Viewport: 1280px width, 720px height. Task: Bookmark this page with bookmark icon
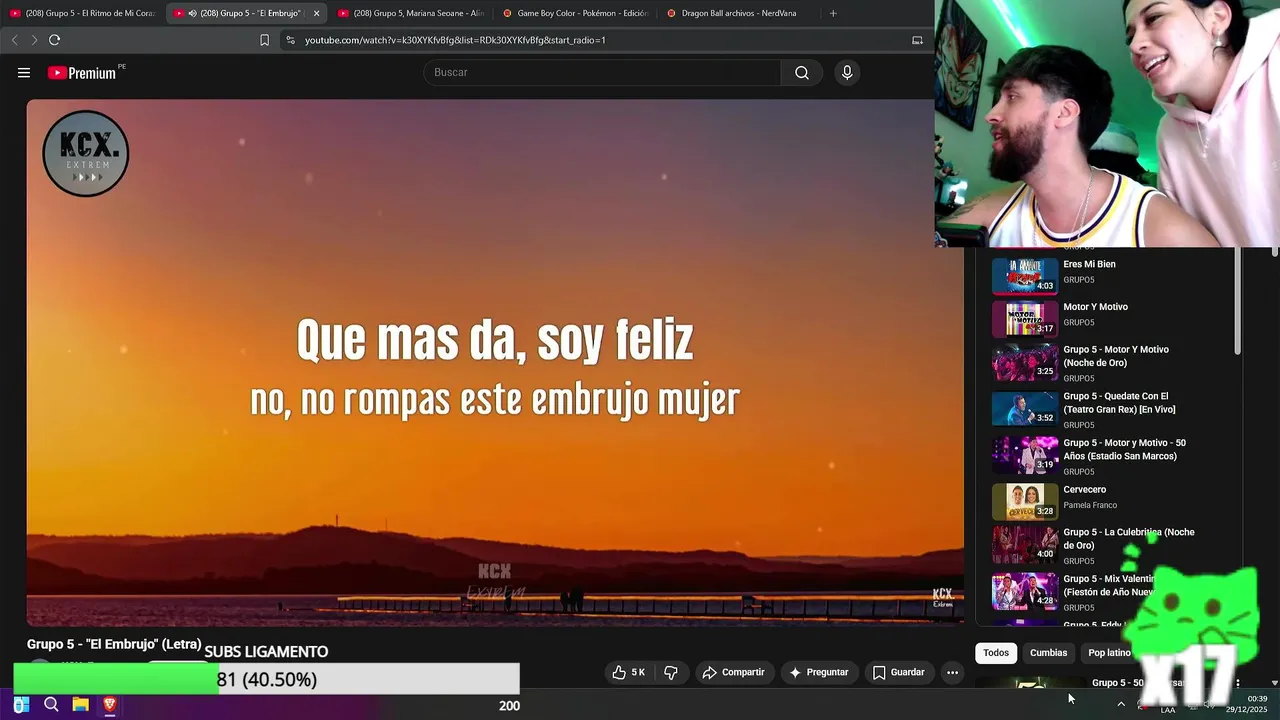(x=264, y=40)
